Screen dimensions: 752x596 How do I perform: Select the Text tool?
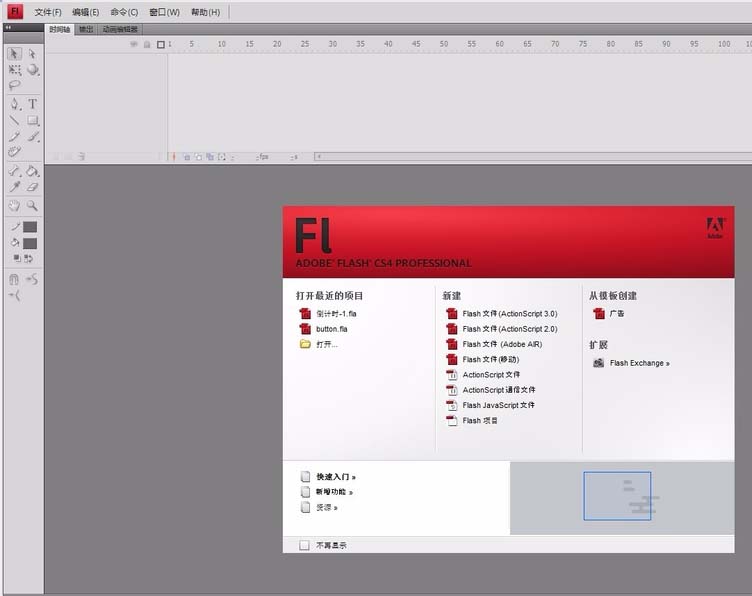[x=32, y=104]
